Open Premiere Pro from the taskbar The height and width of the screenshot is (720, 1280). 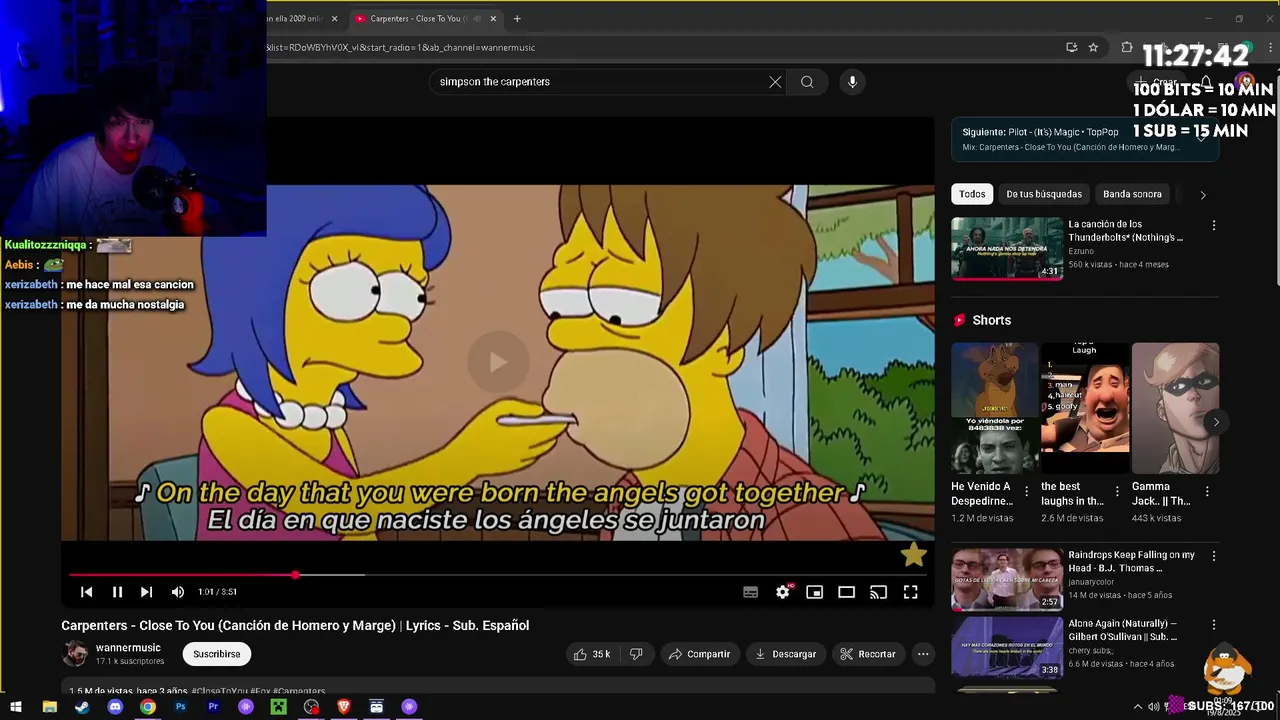[213, 707]
